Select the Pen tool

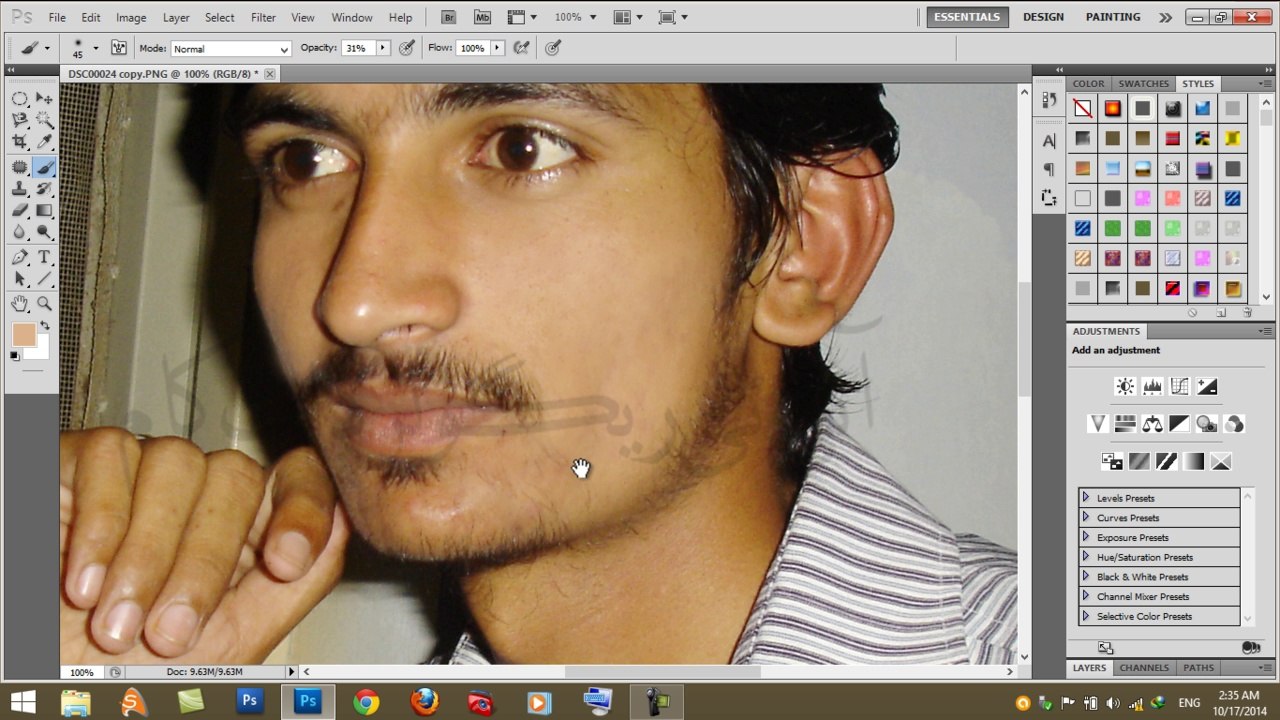pyautogui.click(x=20, y=258)
